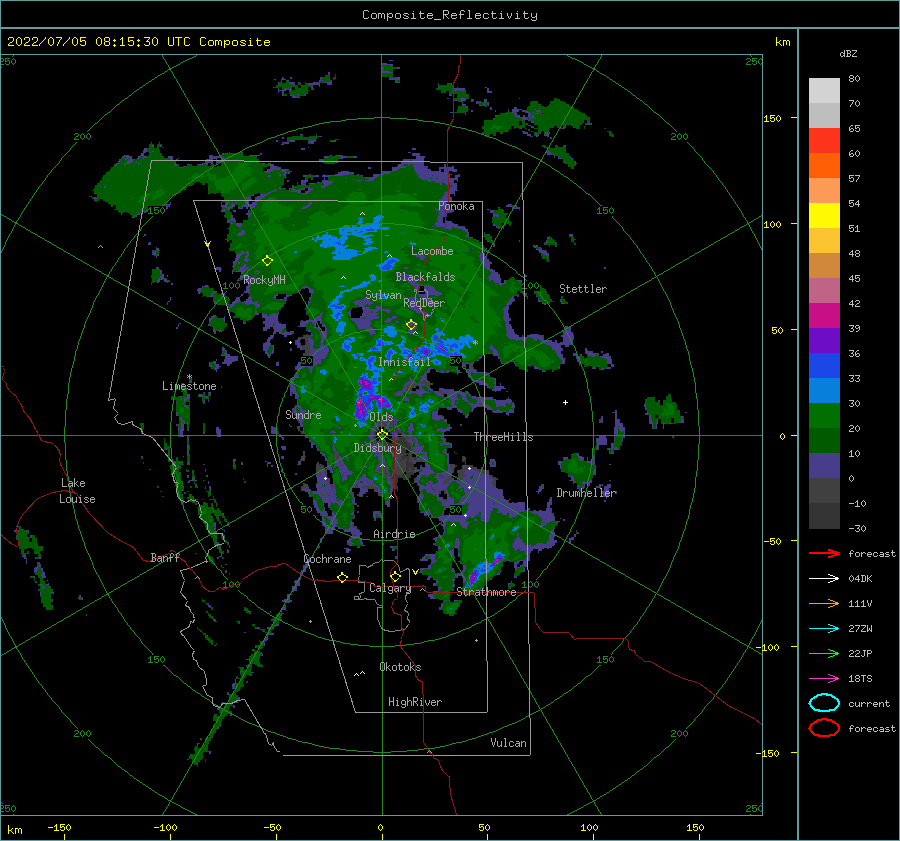
Task: Click the 65 dBZ scale label
Action: 854,129
